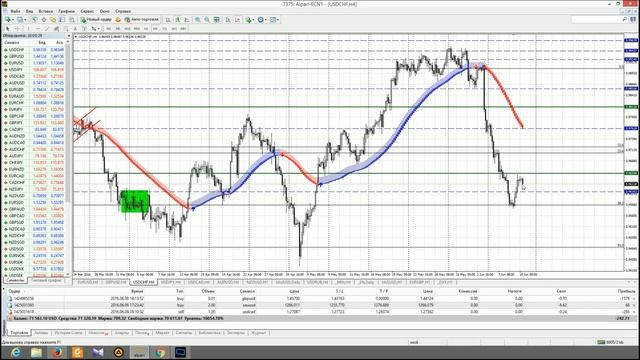Open the Periods clock icon
Screen dimensions: 640x360
coord(260,20)
